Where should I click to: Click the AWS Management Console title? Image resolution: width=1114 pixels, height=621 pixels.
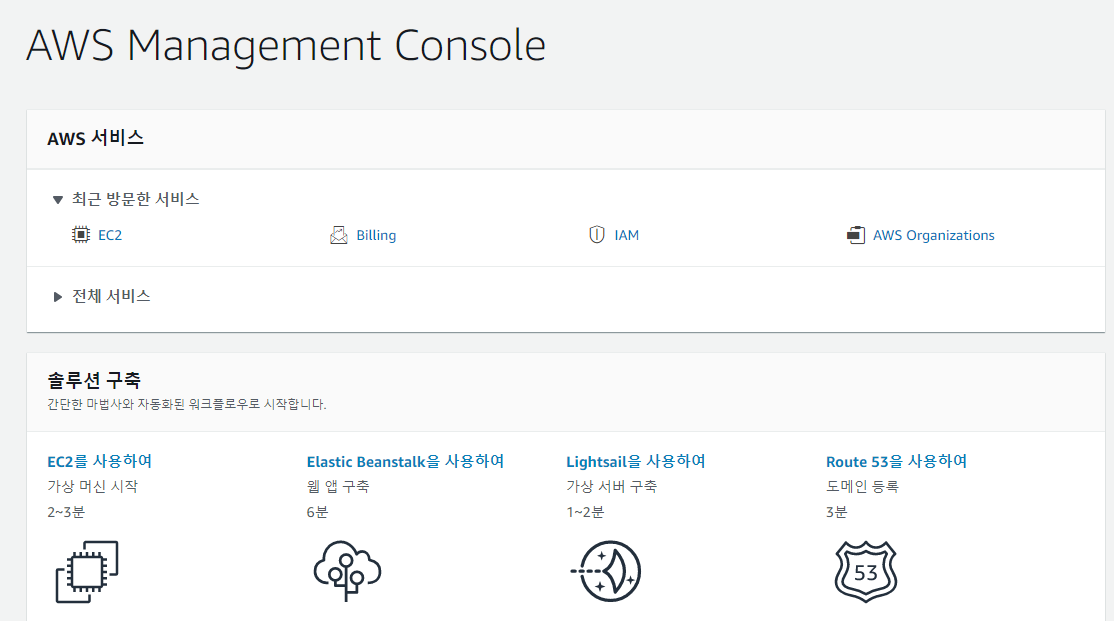tap(286, 45)
